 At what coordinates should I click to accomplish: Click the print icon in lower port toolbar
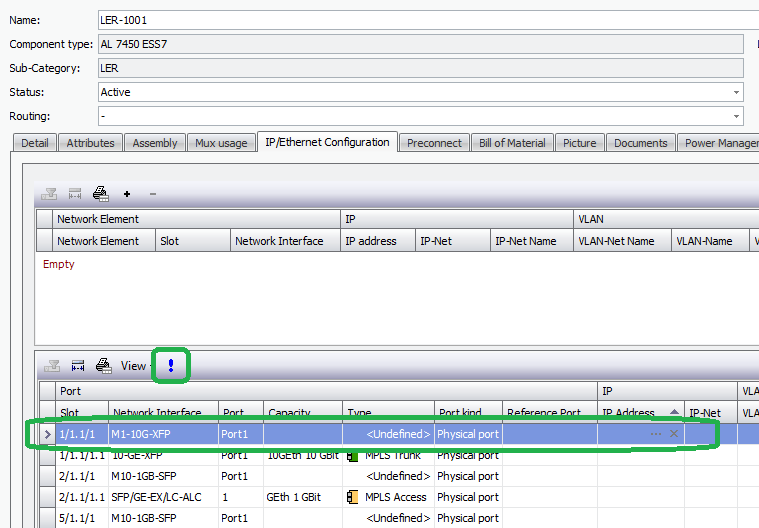click(x=104, y=365)
